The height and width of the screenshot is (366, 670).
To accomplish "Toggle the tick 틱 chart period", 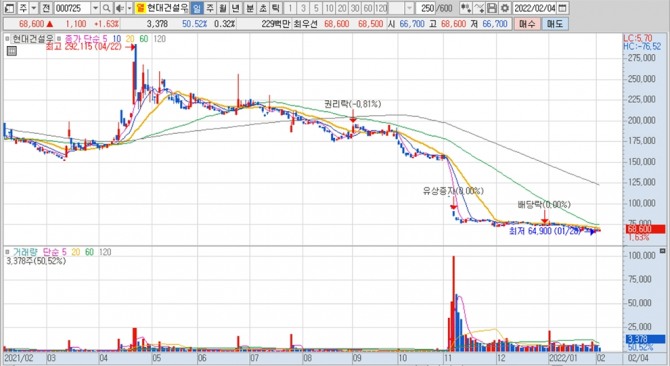I will tap(276, 8).
